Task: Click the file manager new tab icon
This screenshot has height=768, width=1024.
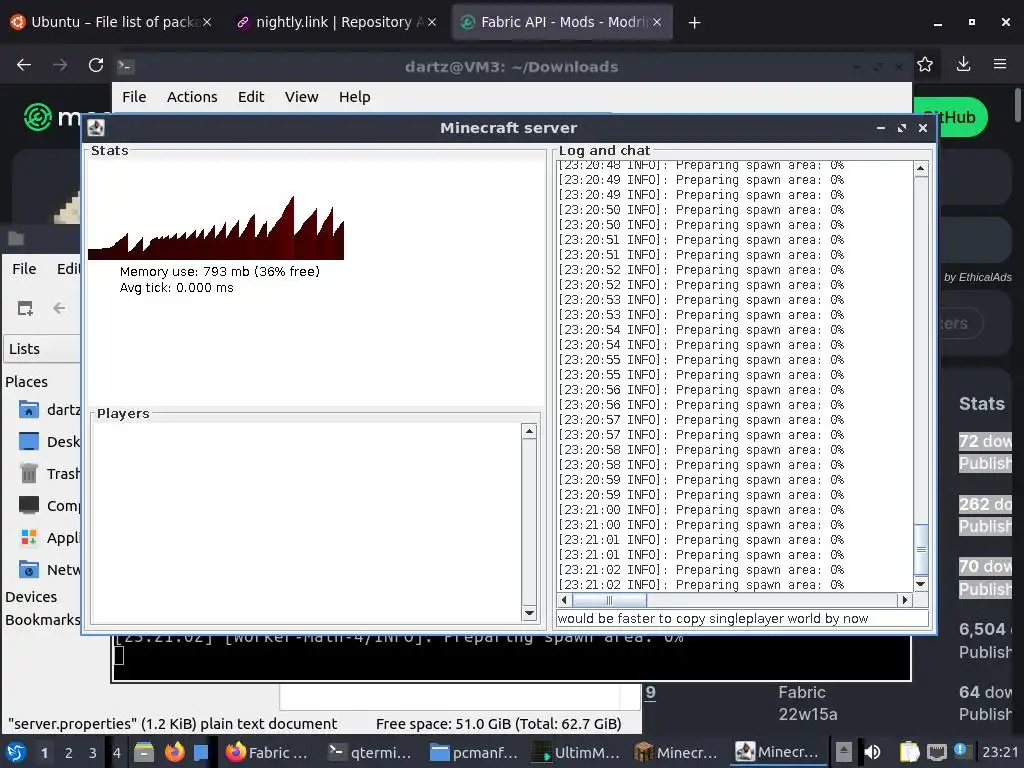Action: (25, 308)
